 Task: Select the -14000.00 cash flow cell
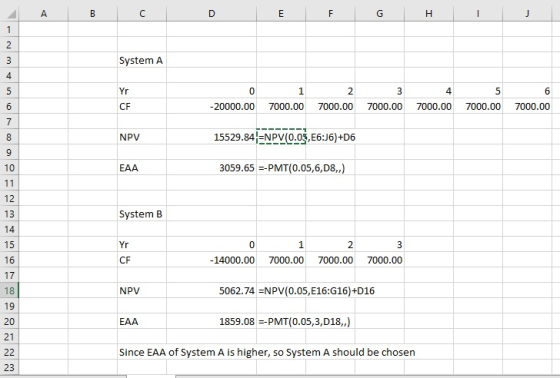(211, 260)
